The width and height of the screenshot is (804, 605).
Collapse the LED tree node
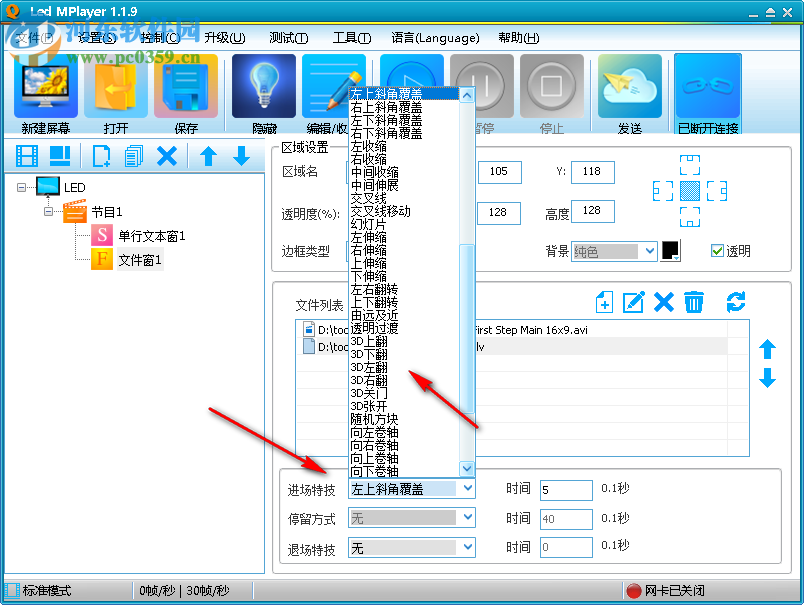tap(22, 186)
